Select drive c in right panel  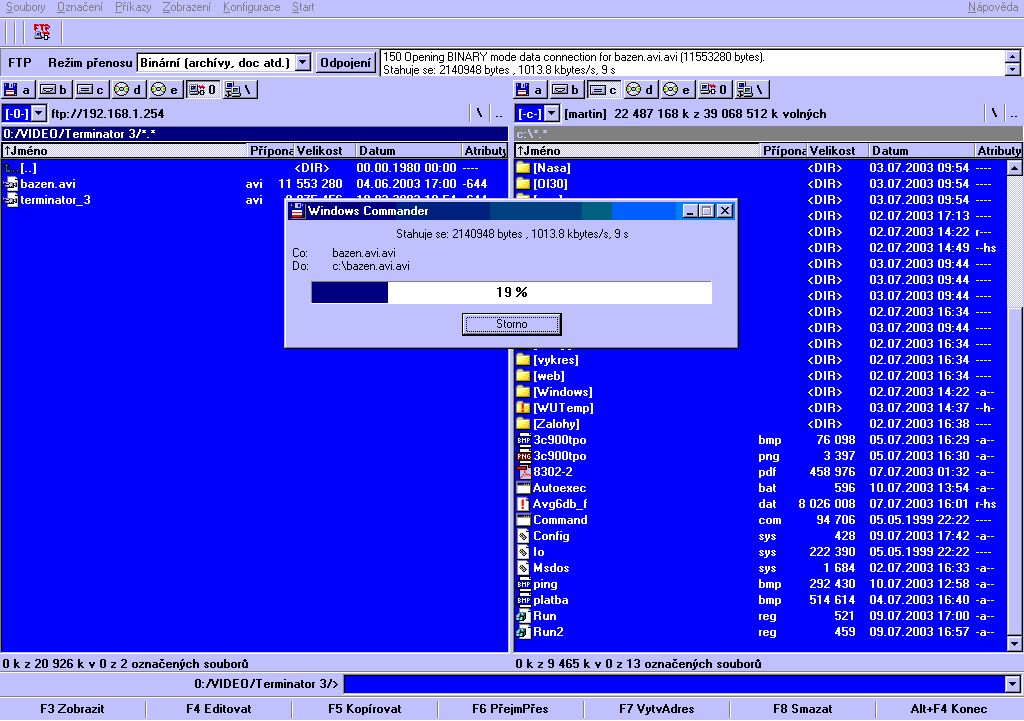pyautogui.click(x=603, y=90)
